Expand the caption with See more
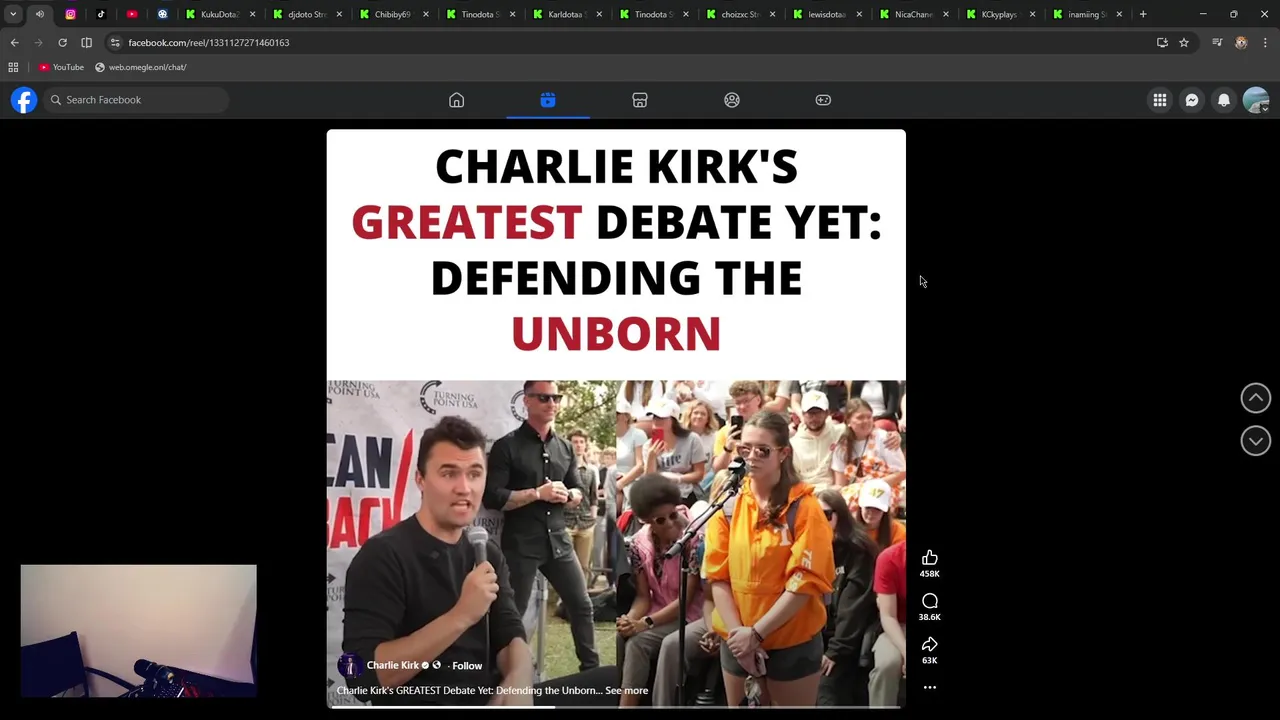Image resolution: width=1280 pixels, height=720 pixels. tap(627, 691)
